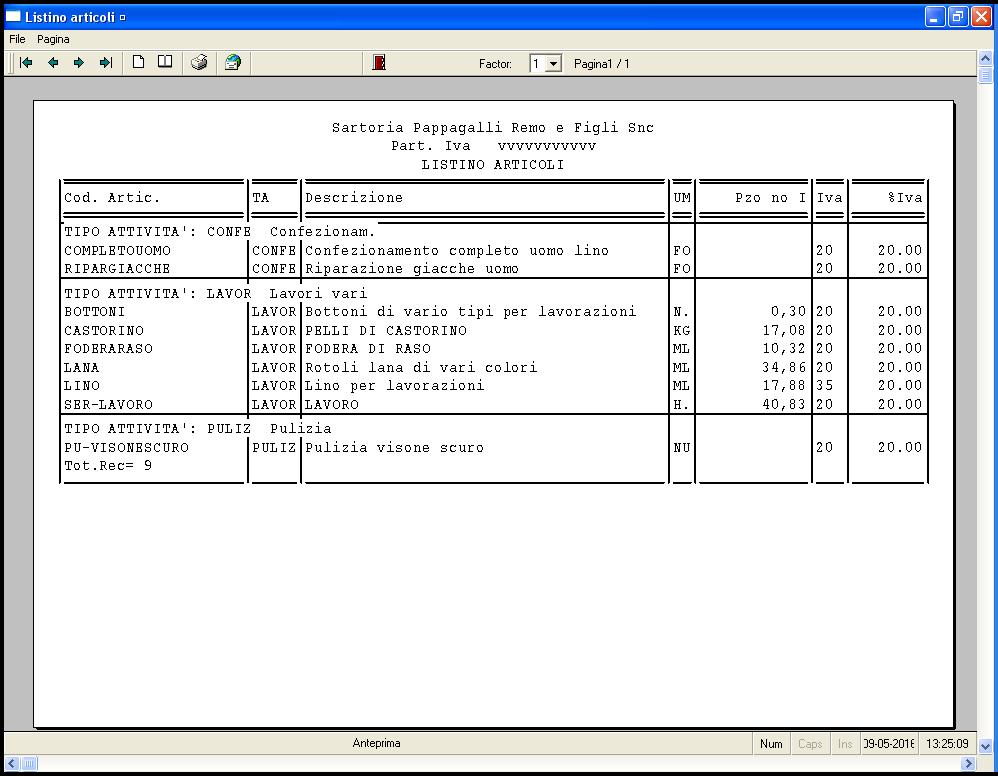Click the 'LISTINO ARTICOLI' heading

pos(493,165)
